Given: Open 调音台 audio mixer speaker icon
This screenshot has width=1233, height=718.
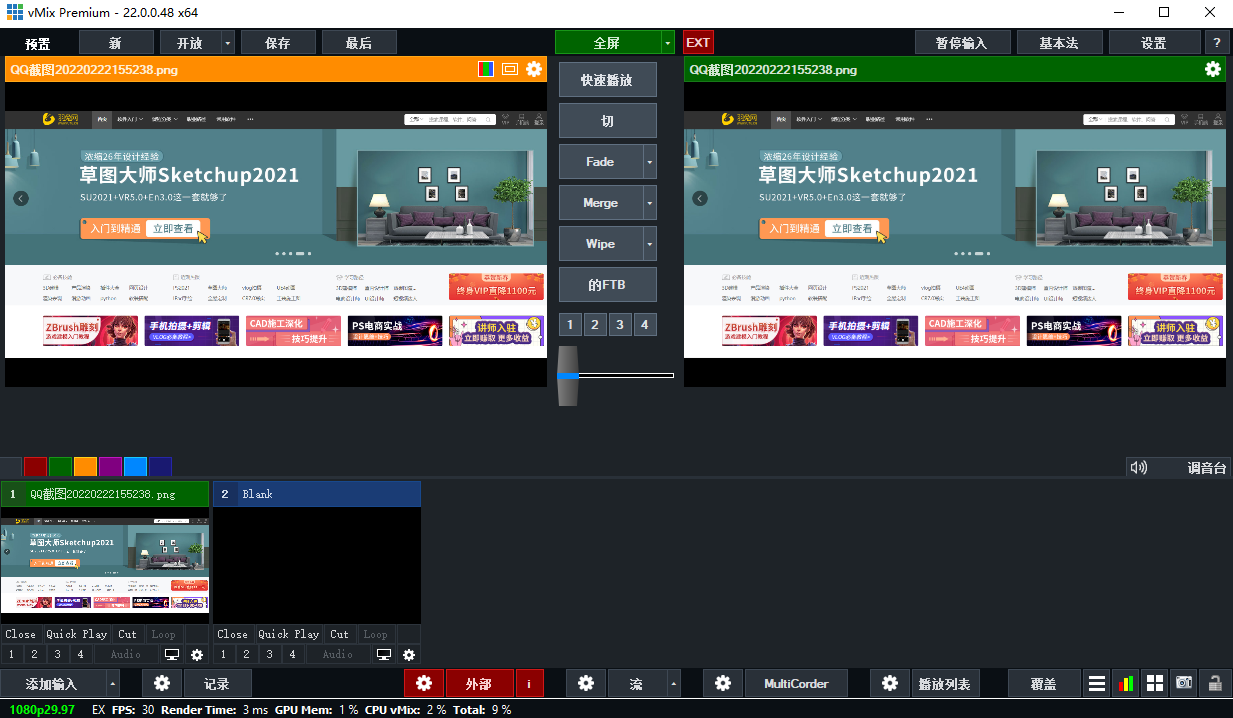Looking at the screenshot, I should 1138,466.
